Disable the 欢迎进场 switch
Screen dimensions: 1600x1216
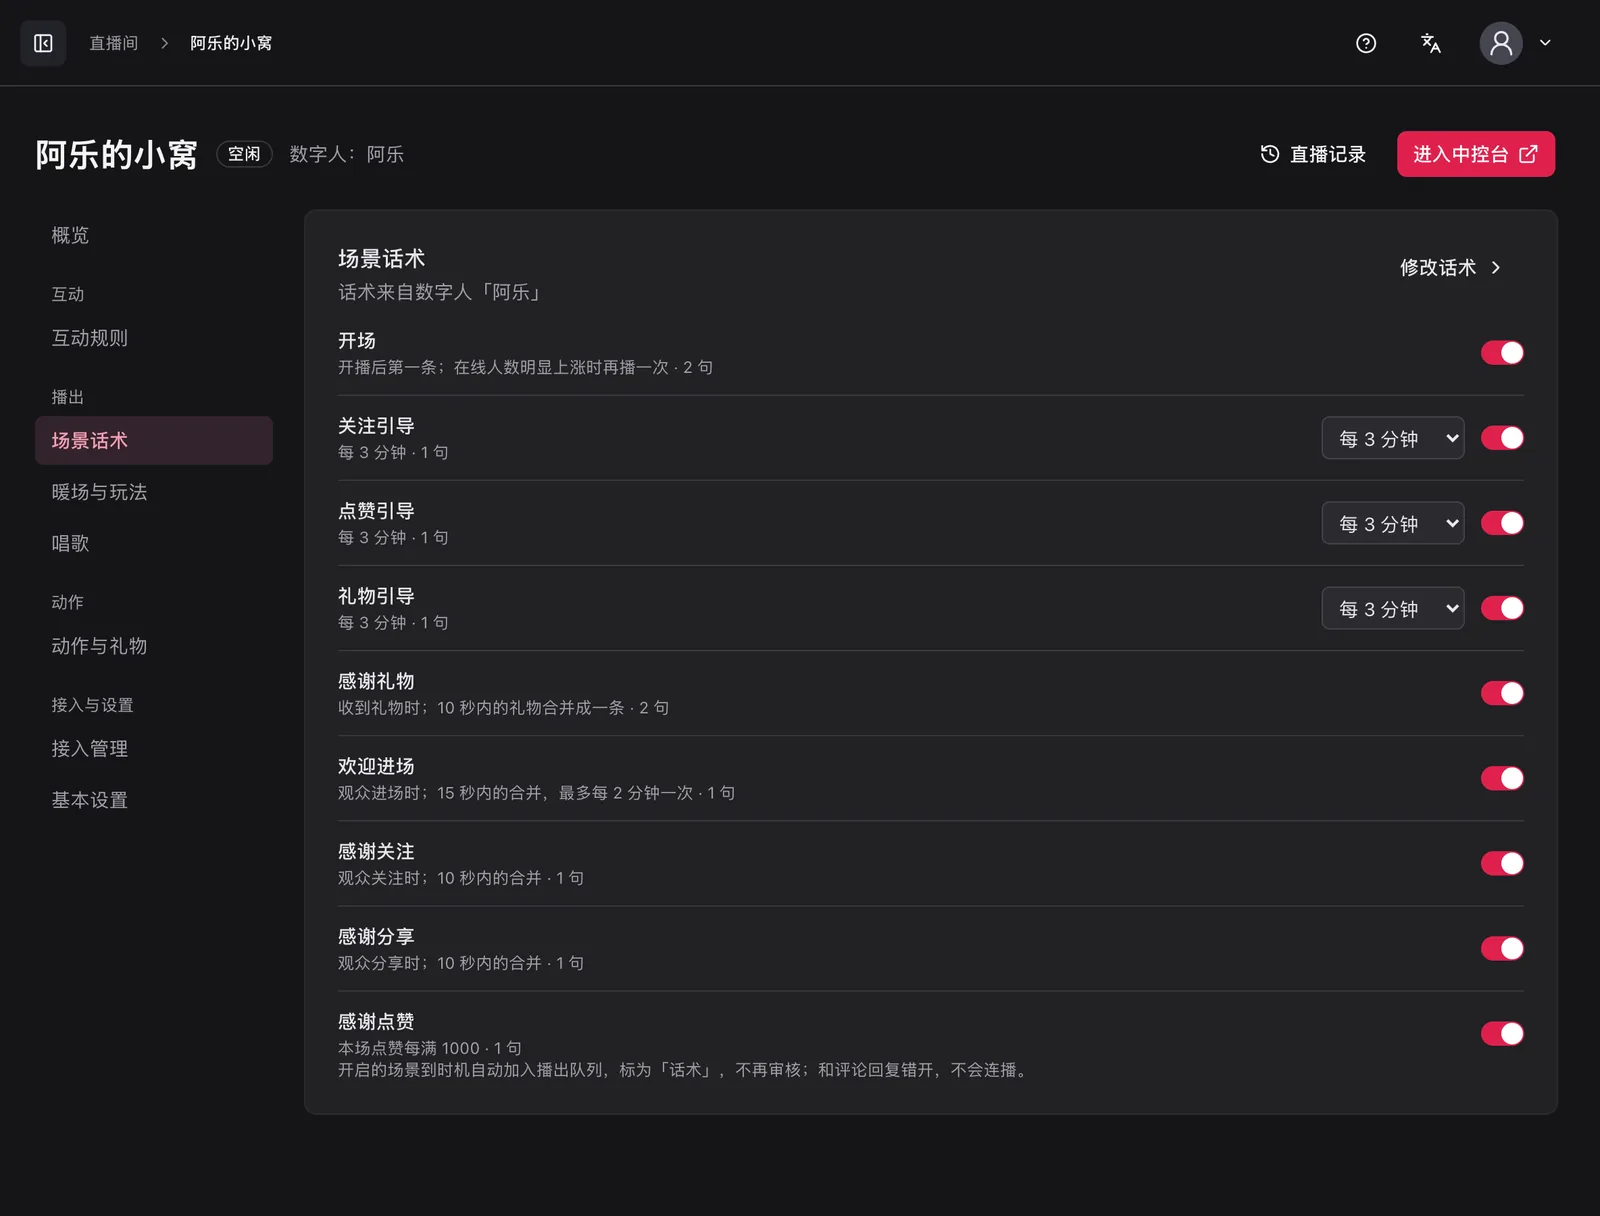1502,778
